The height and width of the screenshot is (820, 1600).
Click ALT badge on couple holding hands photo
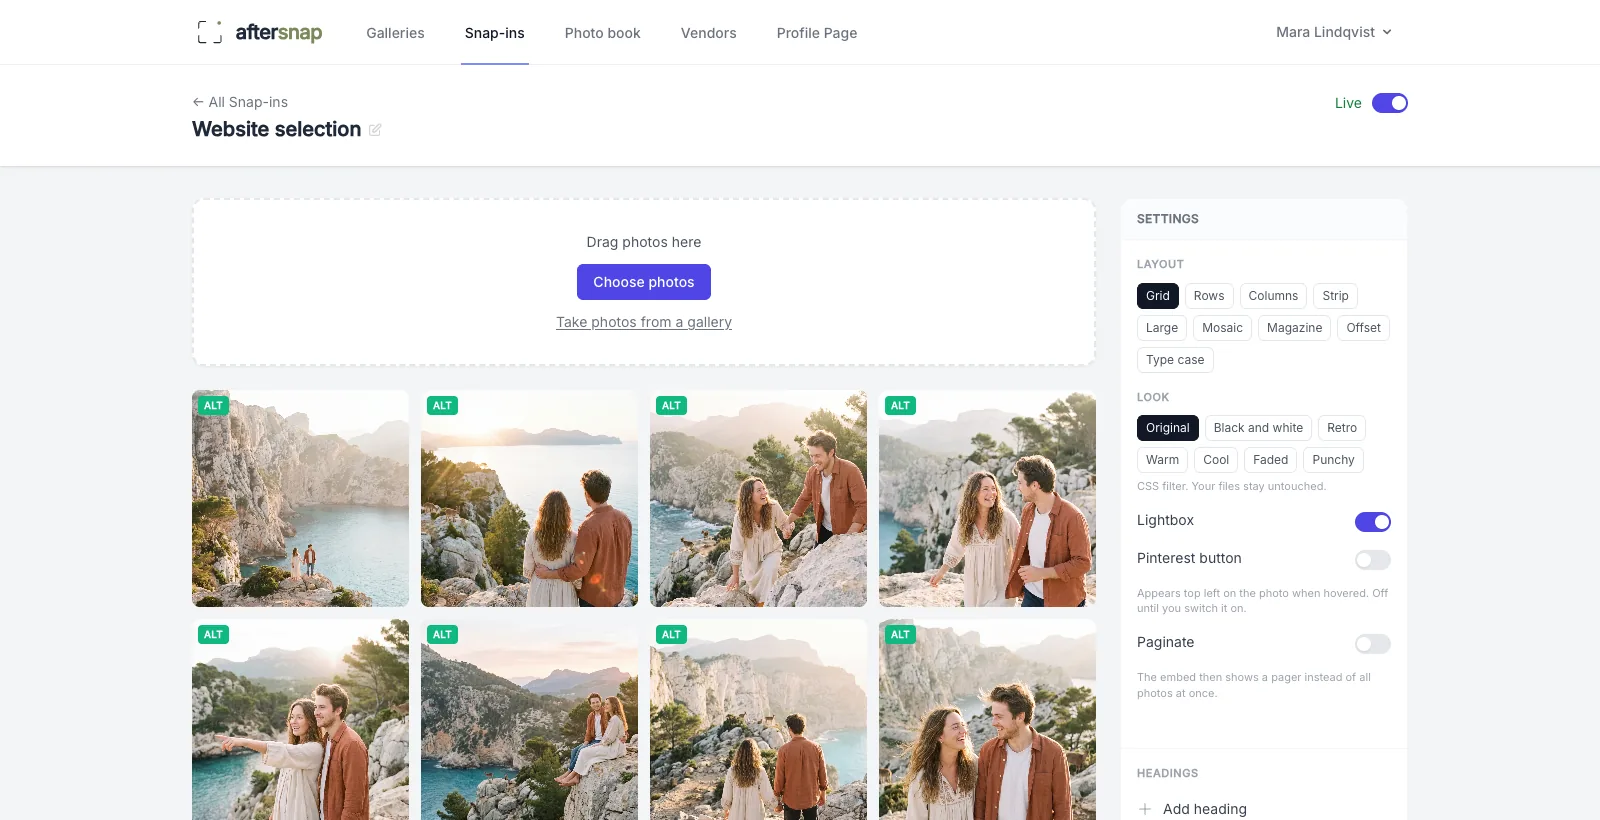(x=671, y=406)
